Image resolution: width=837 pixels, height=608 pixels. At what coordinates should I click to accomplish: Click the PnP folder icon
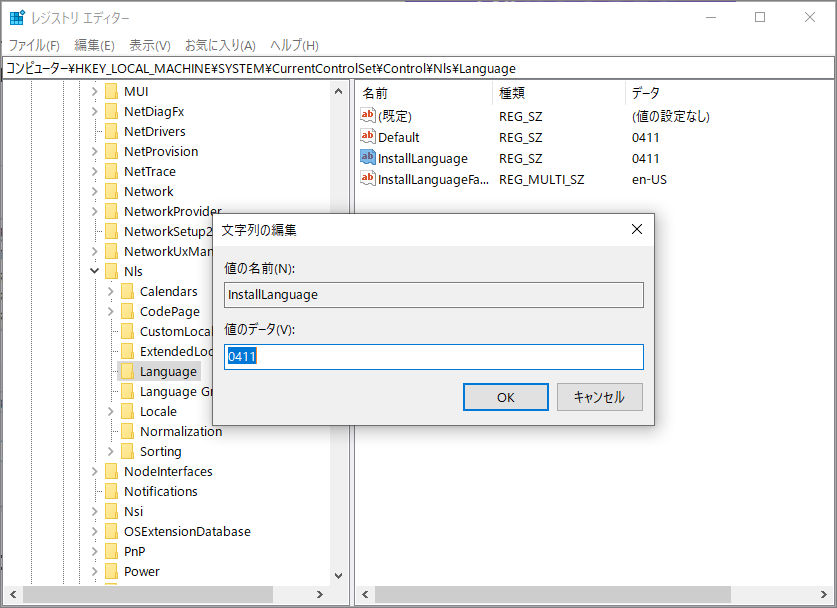(x=112, y=551)
